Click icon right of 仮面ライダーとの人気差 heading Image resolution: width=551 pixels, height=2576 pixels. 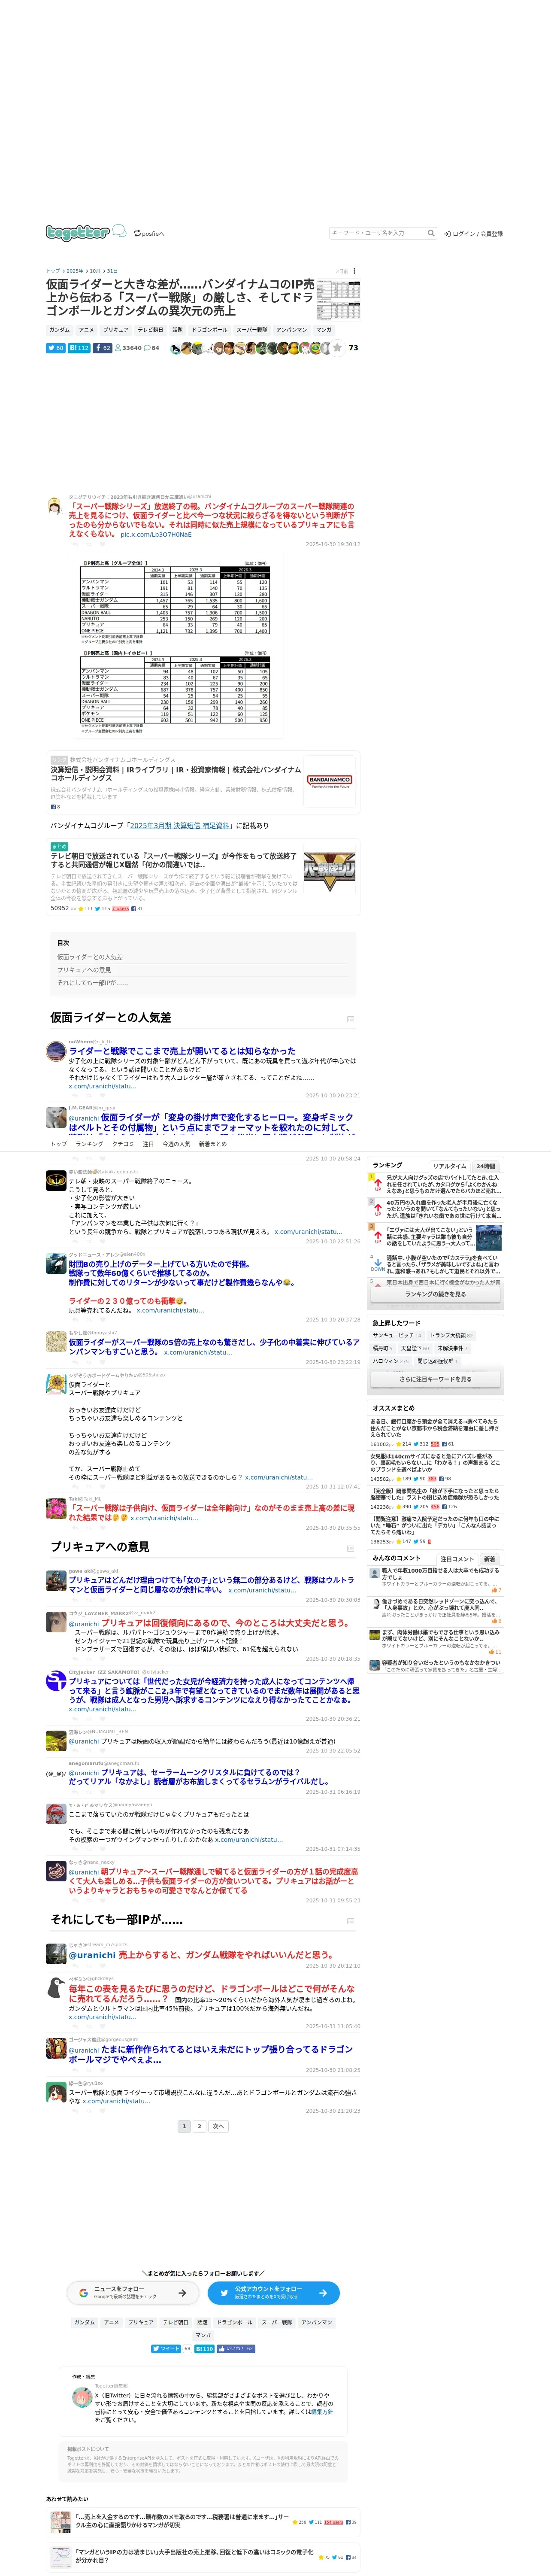click(350, 1019)
